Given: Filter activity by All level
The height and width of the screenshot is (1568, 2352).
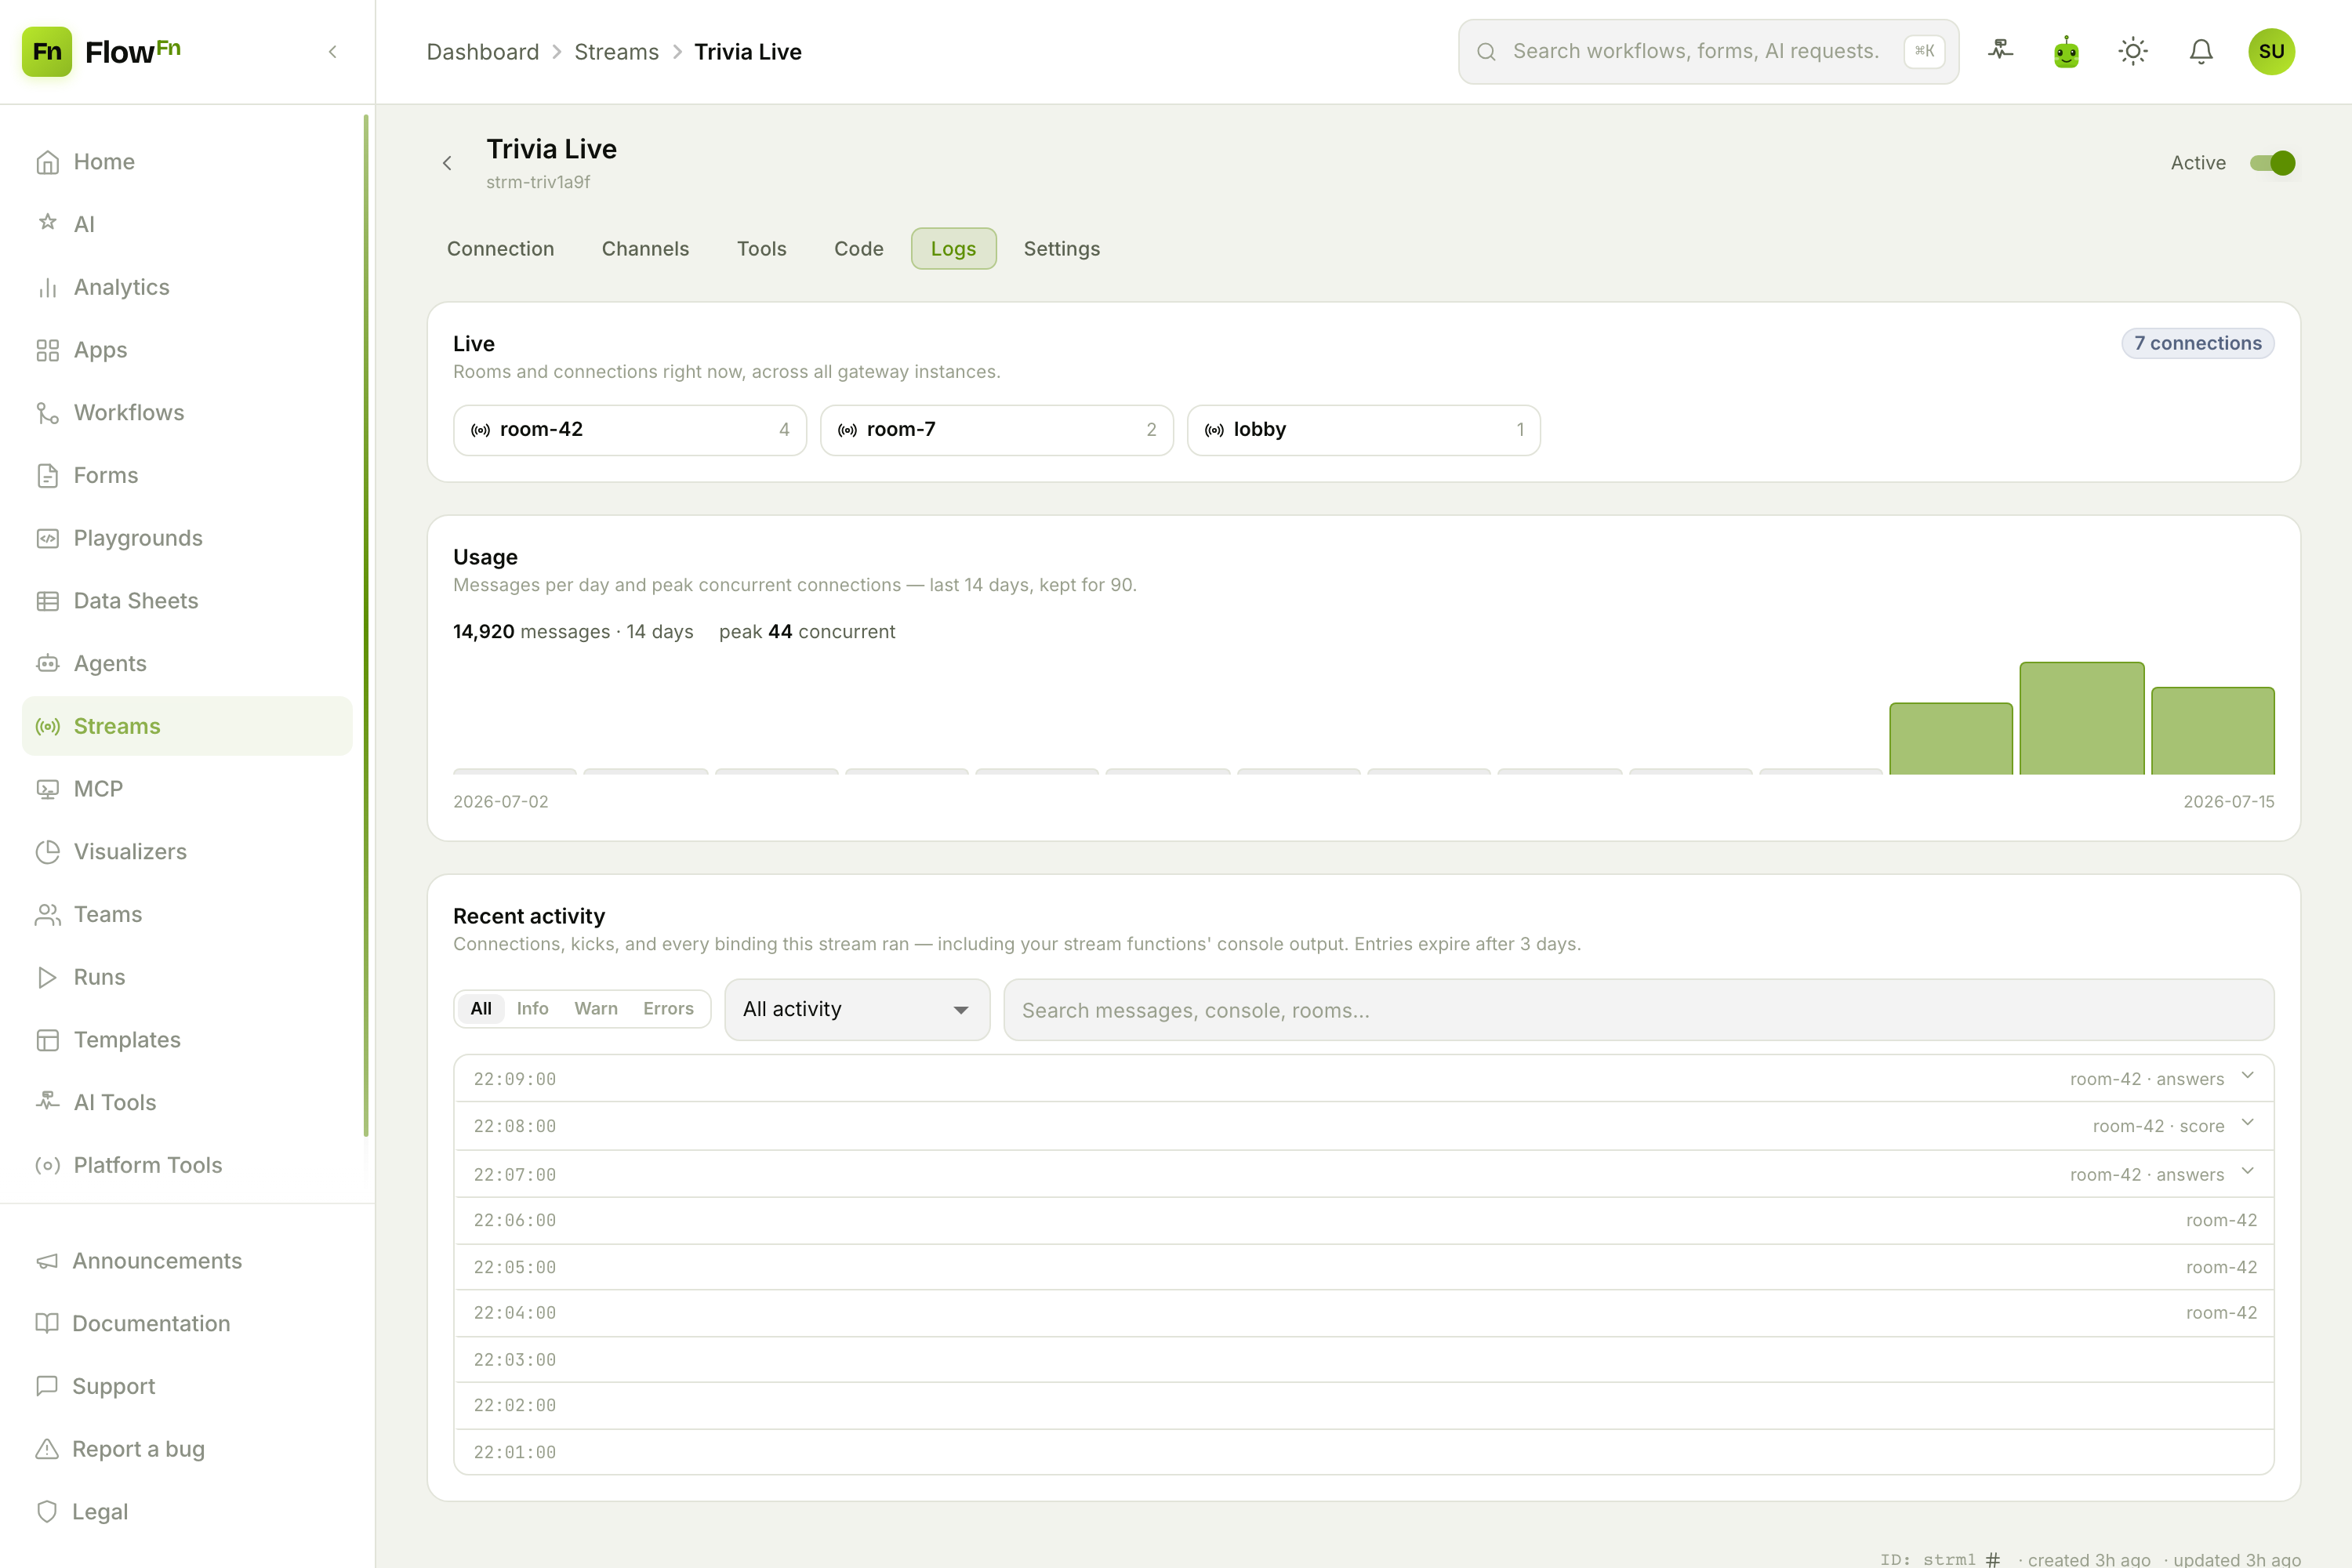Looking at the screenshot, I should 481,1008.
